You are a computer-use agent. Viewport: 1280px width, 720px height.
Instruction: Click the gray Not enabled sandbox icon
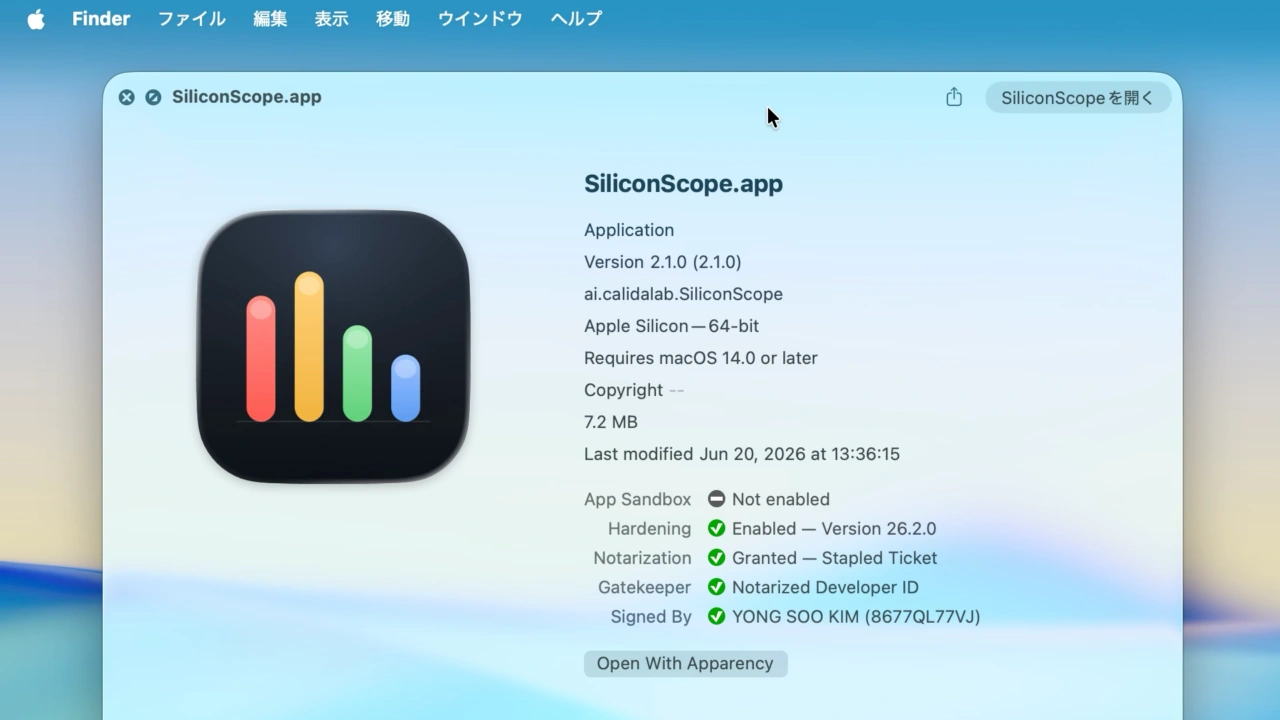click(716, 499)
